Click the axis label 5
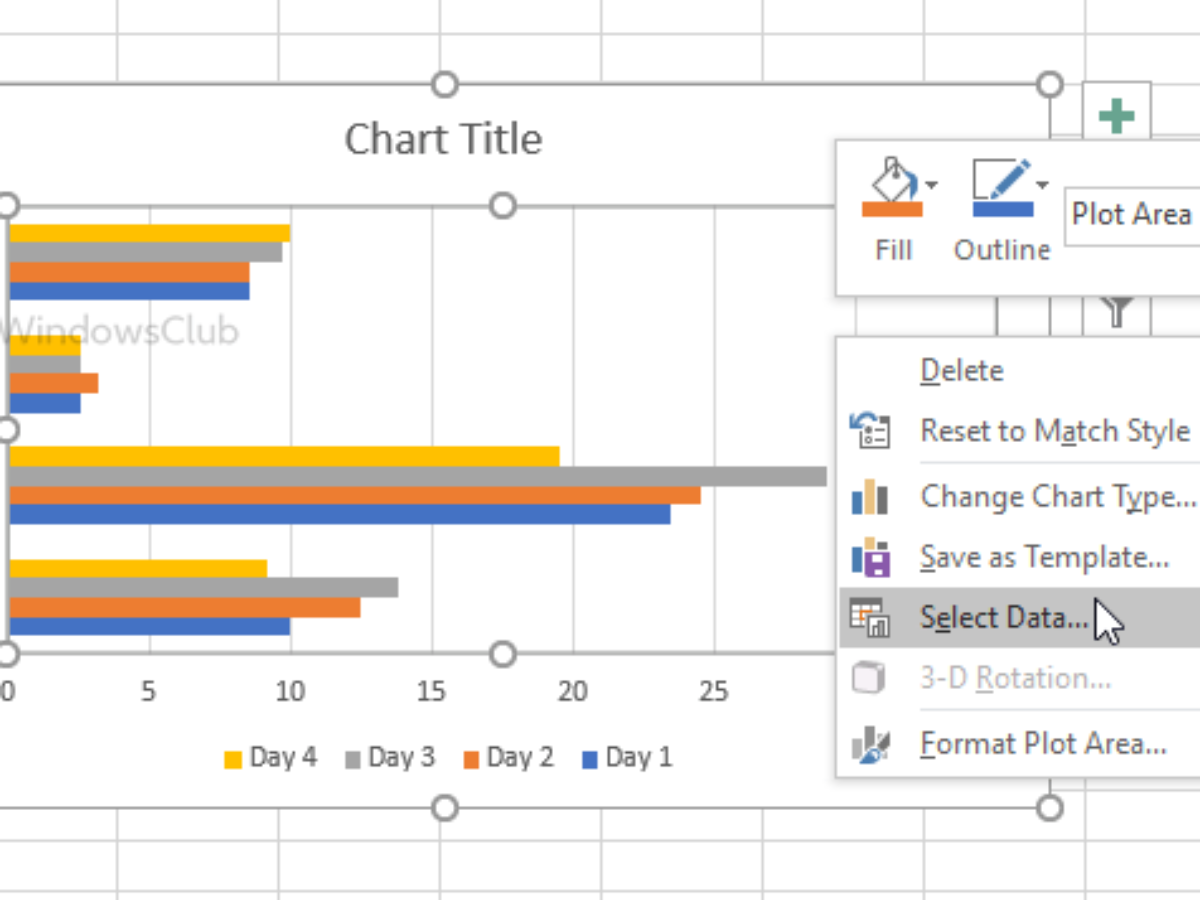Viewport: 1200px width, 900px height. (x=149, y=692)
